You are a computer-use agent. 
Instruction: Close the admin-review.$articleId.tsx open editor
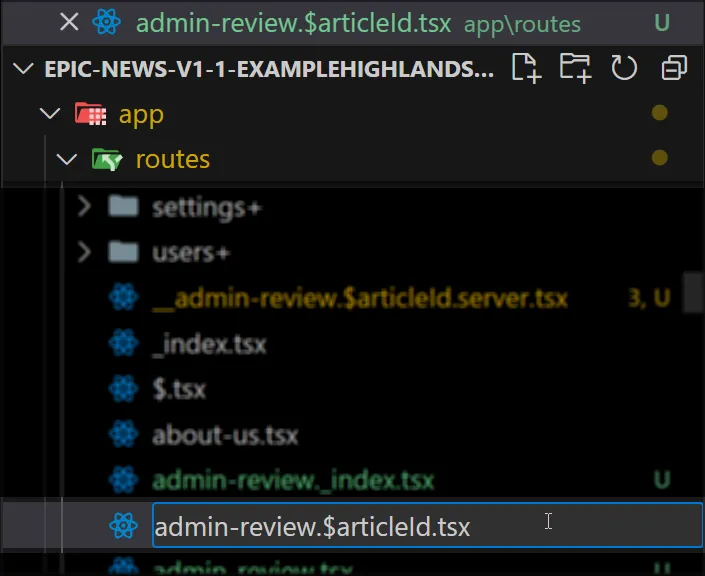(x=69, y=22)
